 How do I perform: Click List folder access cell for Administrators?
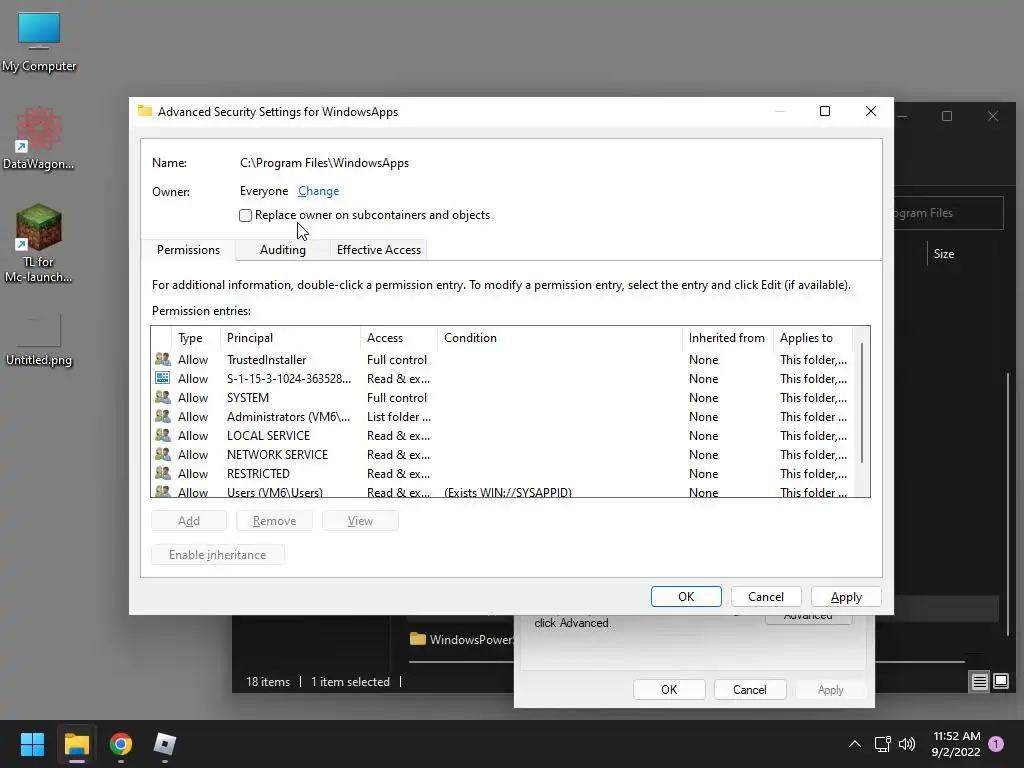[398, 416]
